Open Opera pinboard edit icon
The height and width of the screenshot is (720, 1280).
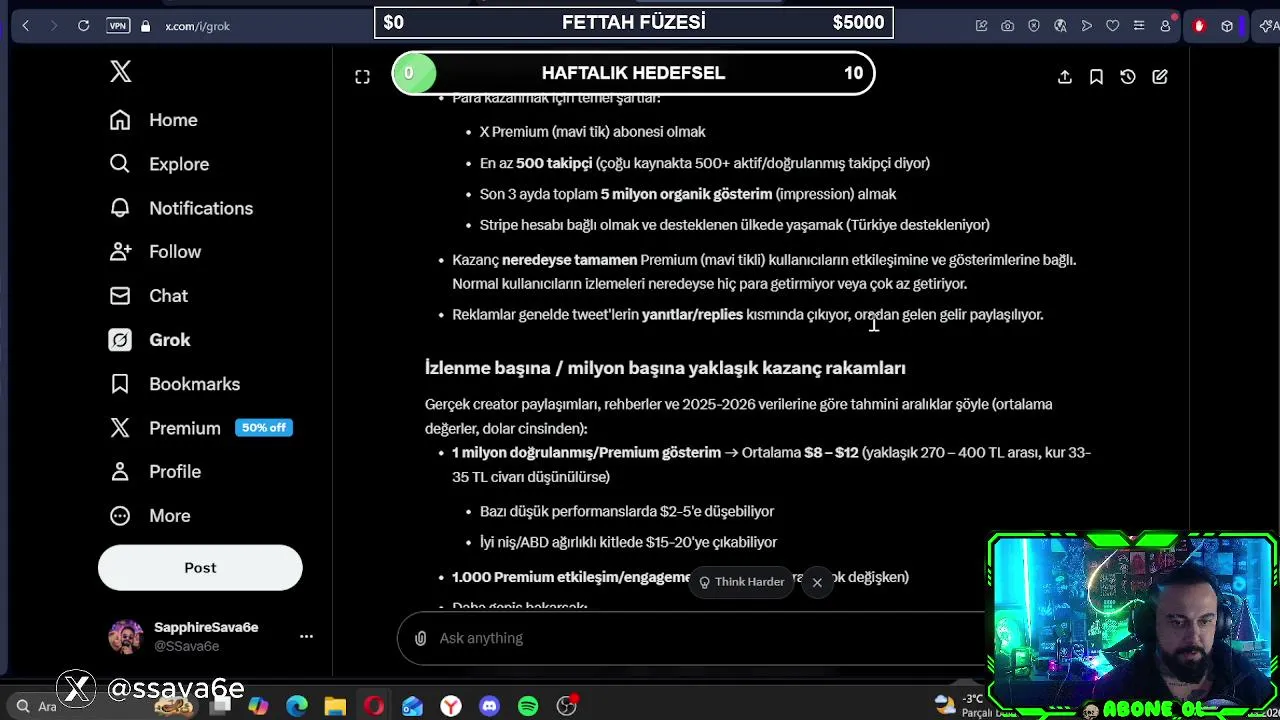coord(982,26)
